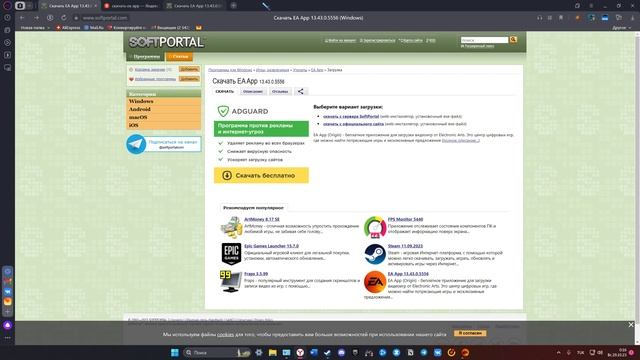Switch to the middle Yandex search tab
Screen dimensions: 640x360
point(131,6)
